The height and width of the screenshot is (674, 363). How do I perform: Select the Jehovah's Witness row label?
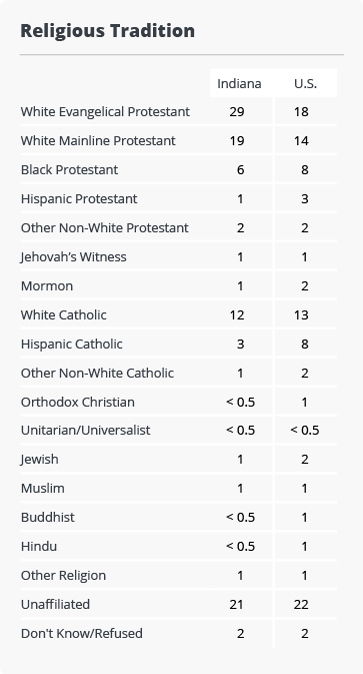74,257
